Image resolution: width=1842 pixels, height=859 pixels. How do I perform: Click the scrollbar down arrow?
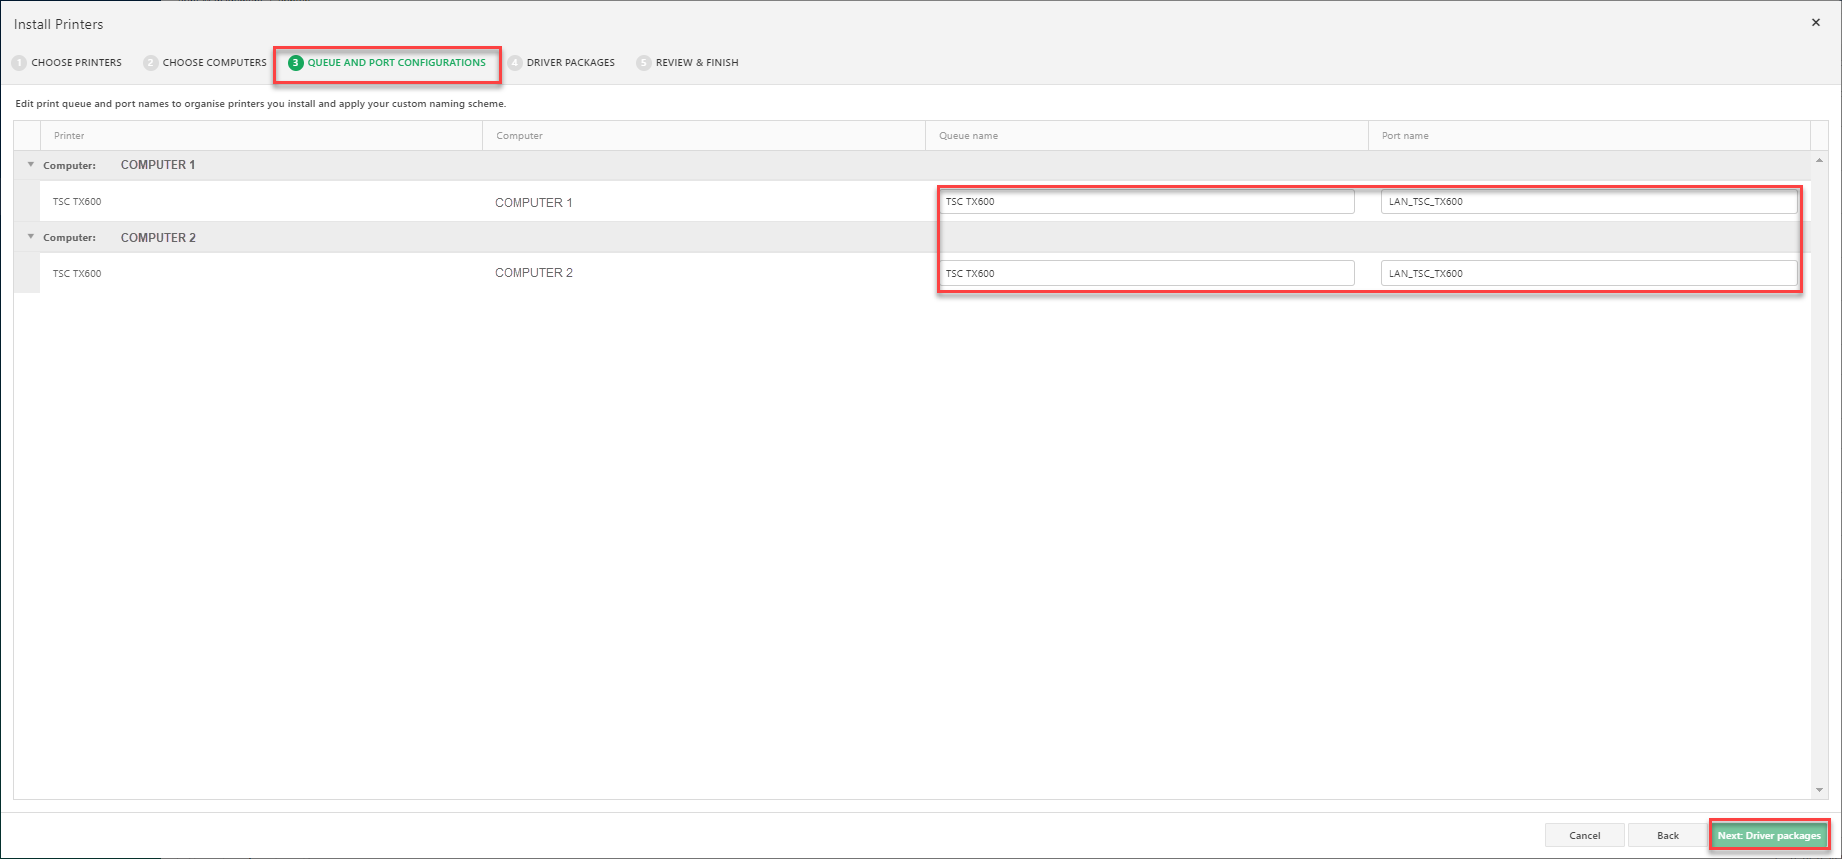coord(1819,790)
